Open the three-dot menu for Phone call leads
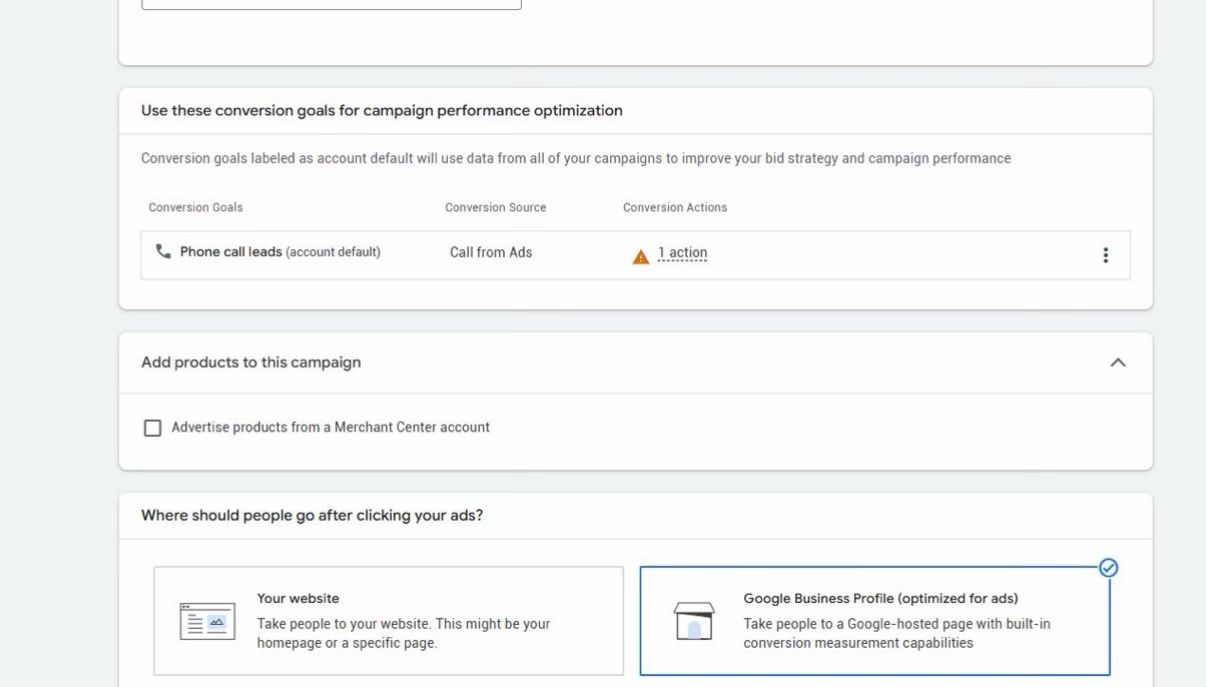 click(x=1105, y=255)
